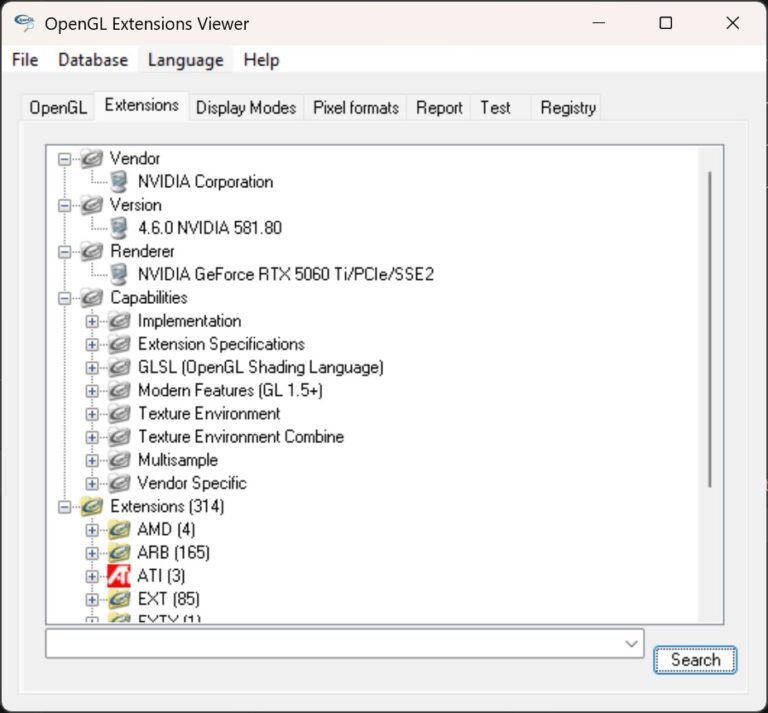Viewport: 768px width, 713px height.
Task: Click the NVIDIA Corporation device icon
Action: [x=119, y=182]
